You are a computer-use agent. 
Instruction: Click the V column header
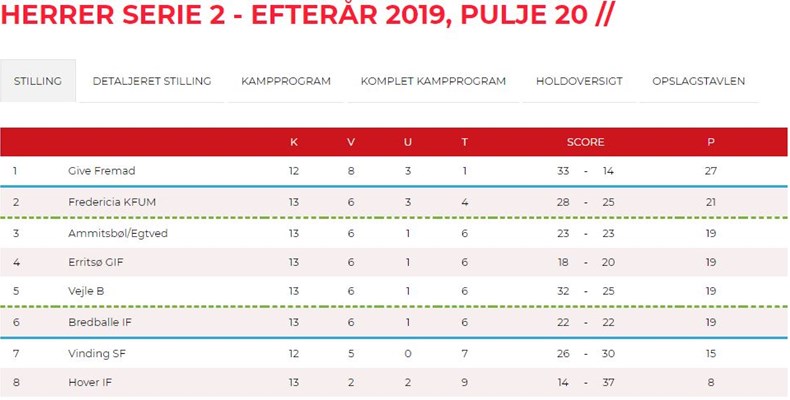pos(350,142)
